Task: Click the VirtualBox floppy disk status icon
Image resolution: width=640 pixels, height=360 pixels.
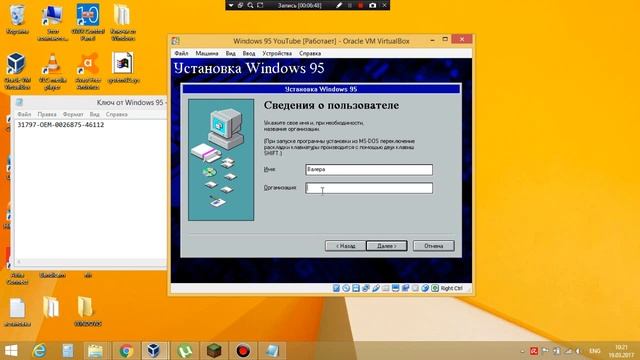Action: tap(356, 288)
